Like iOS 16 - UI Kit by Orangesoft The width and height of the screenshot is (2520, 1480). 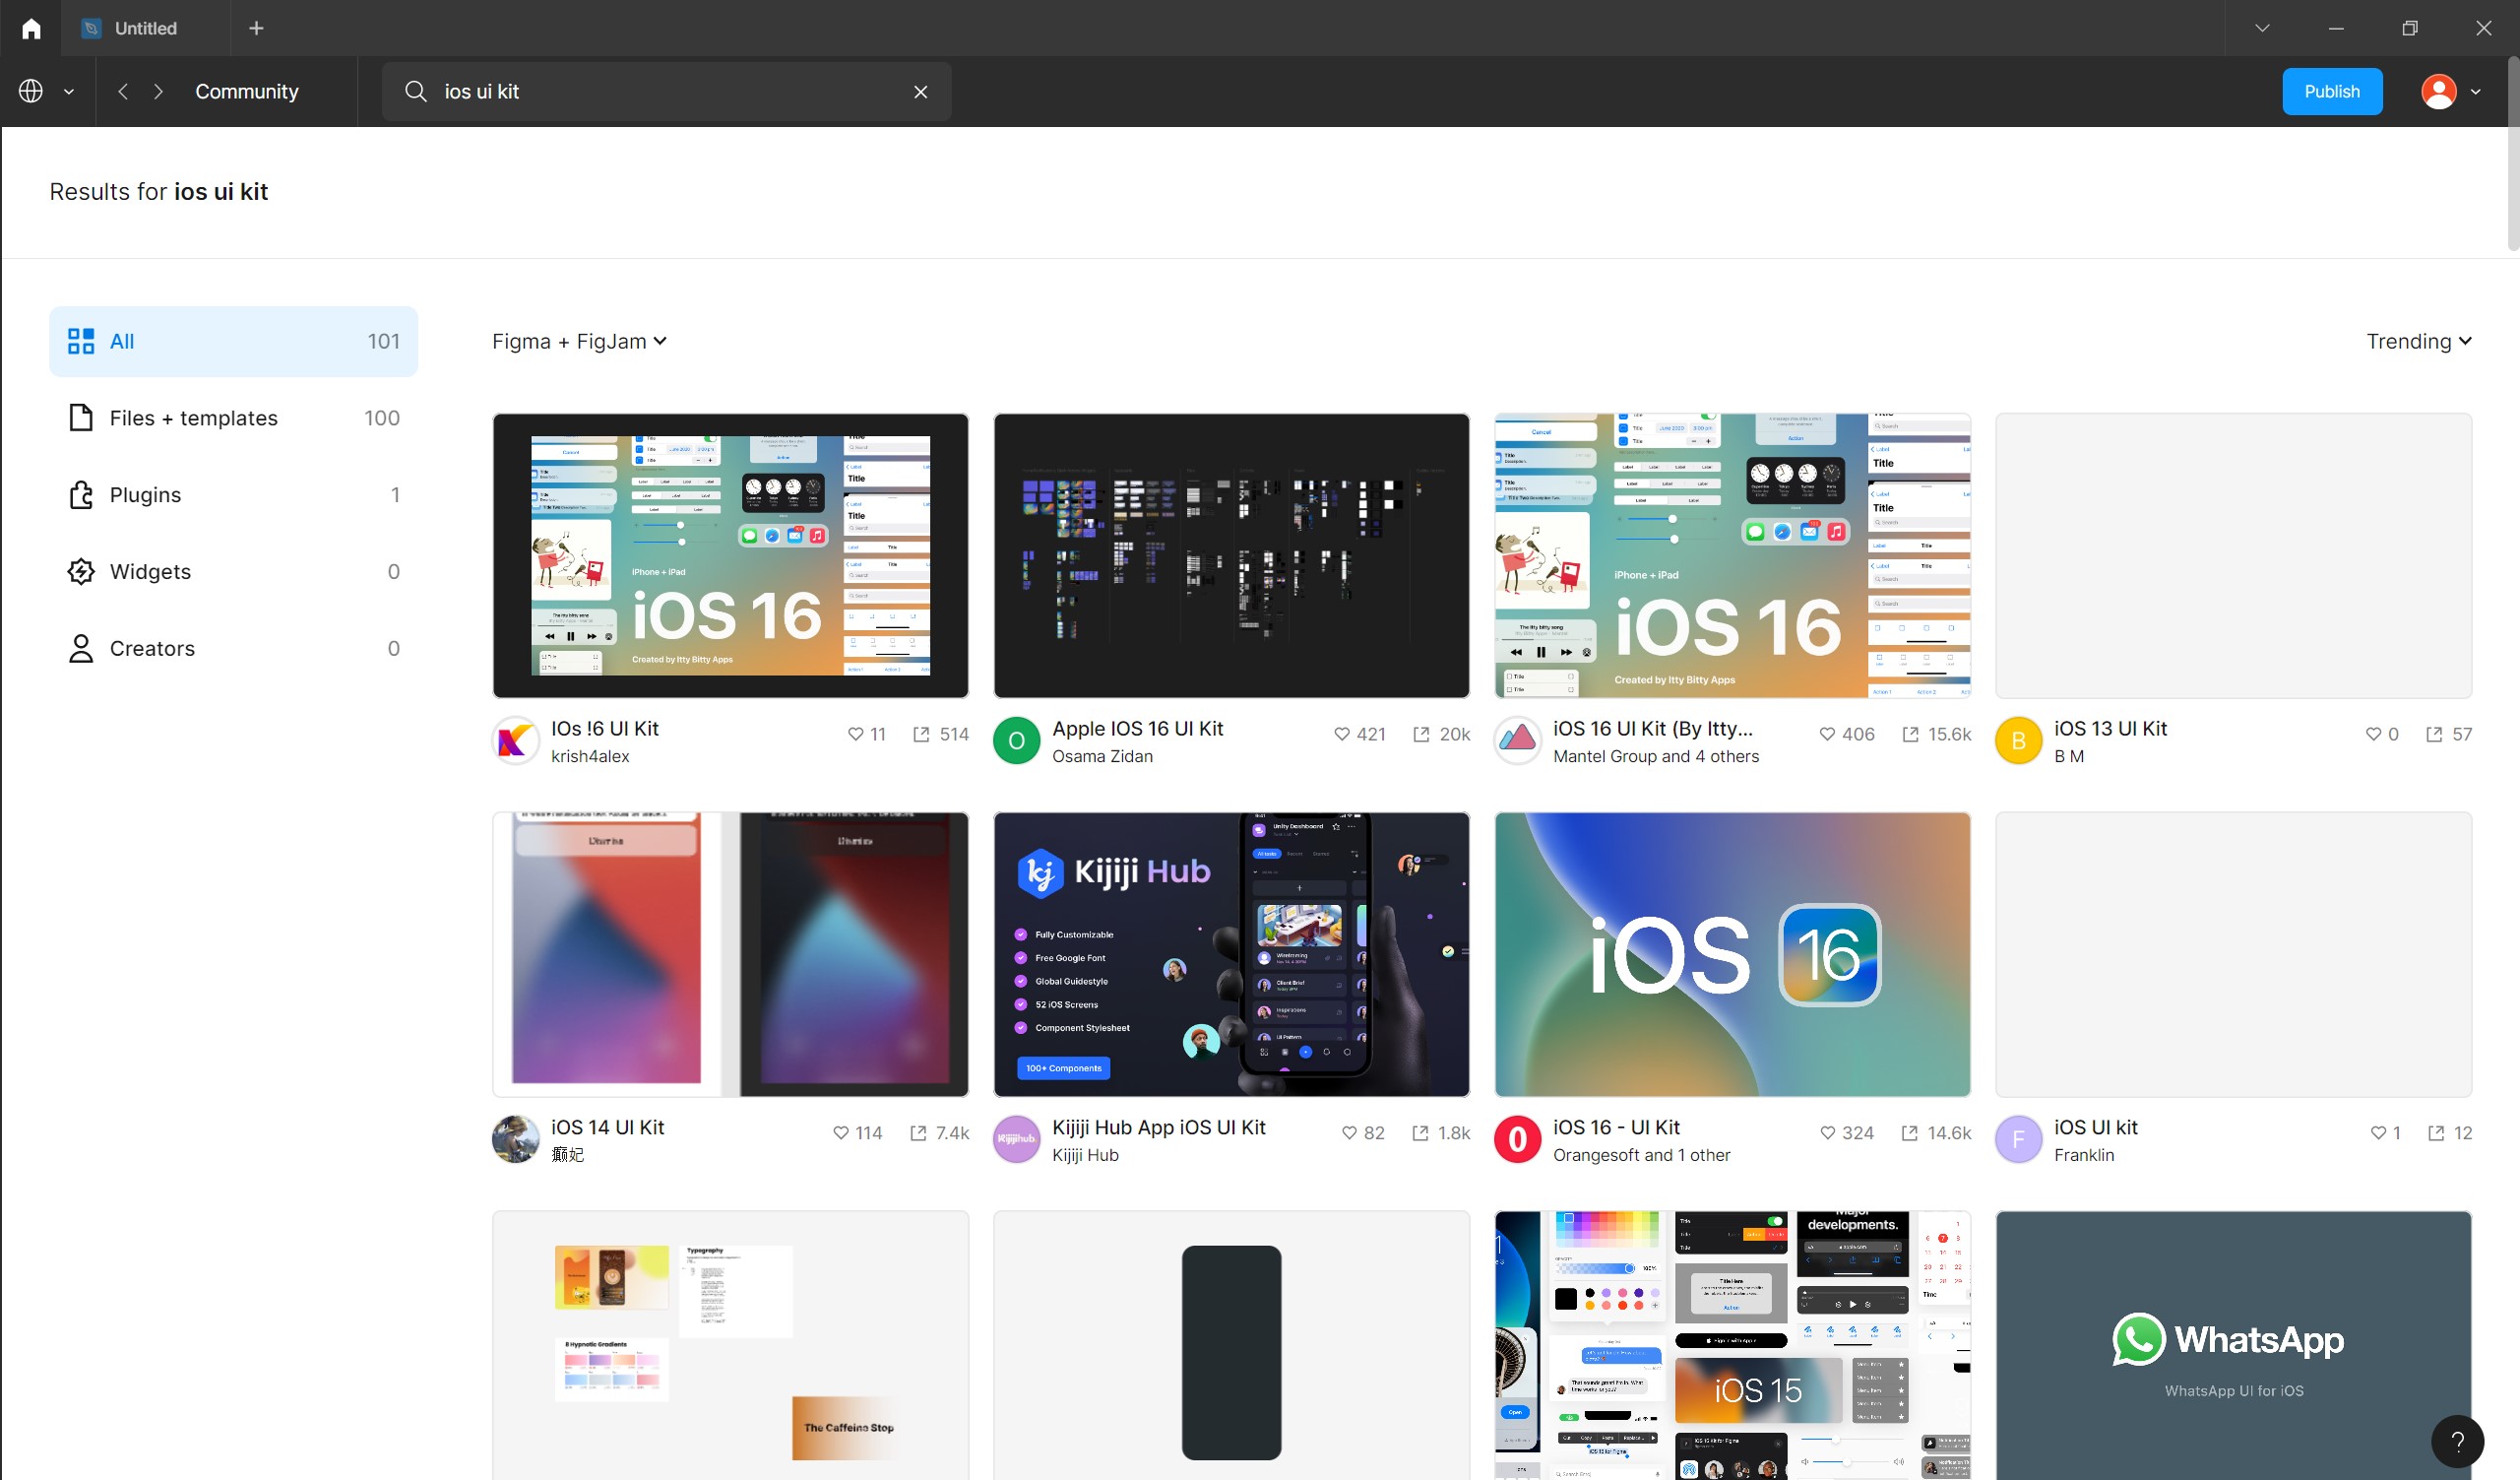[1827, 1133]
